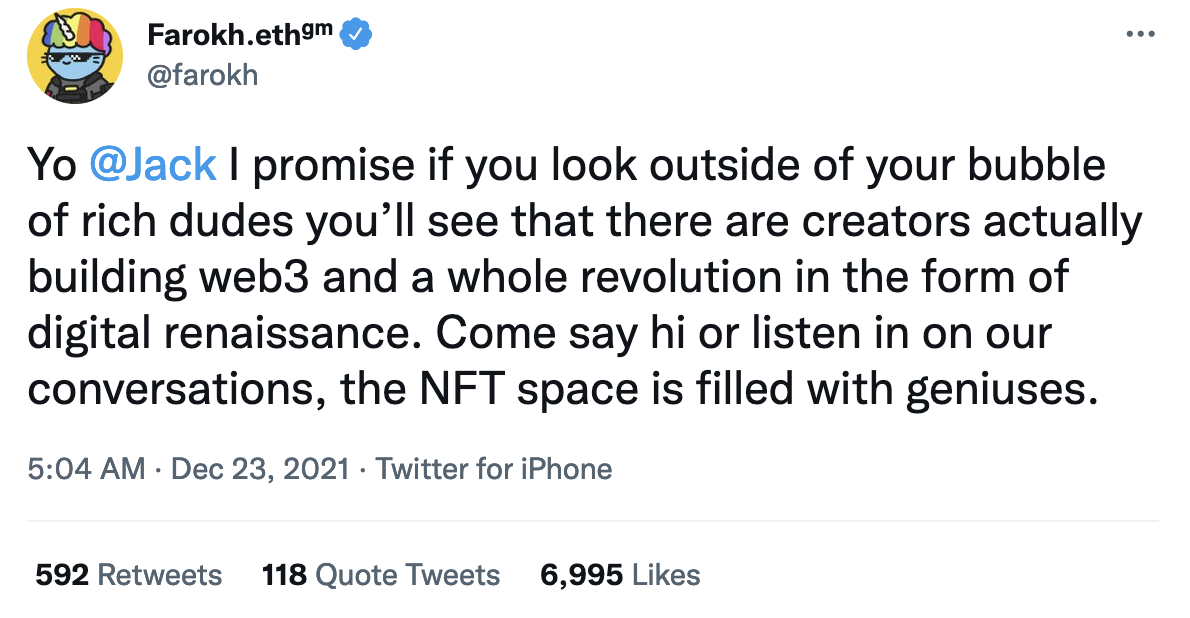1190x618 pixels.
Task: View the 592 Retweets list
Action: click(128, 575)
